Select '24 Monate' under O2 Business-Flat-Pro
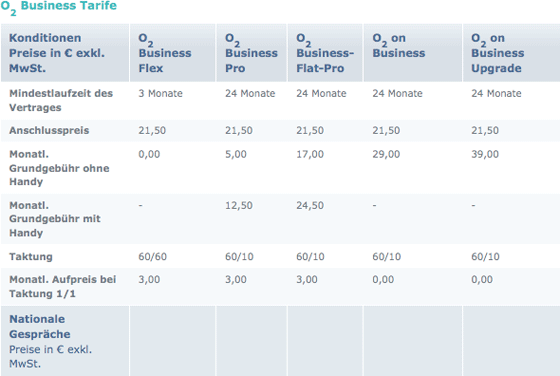 coord(321,93)
